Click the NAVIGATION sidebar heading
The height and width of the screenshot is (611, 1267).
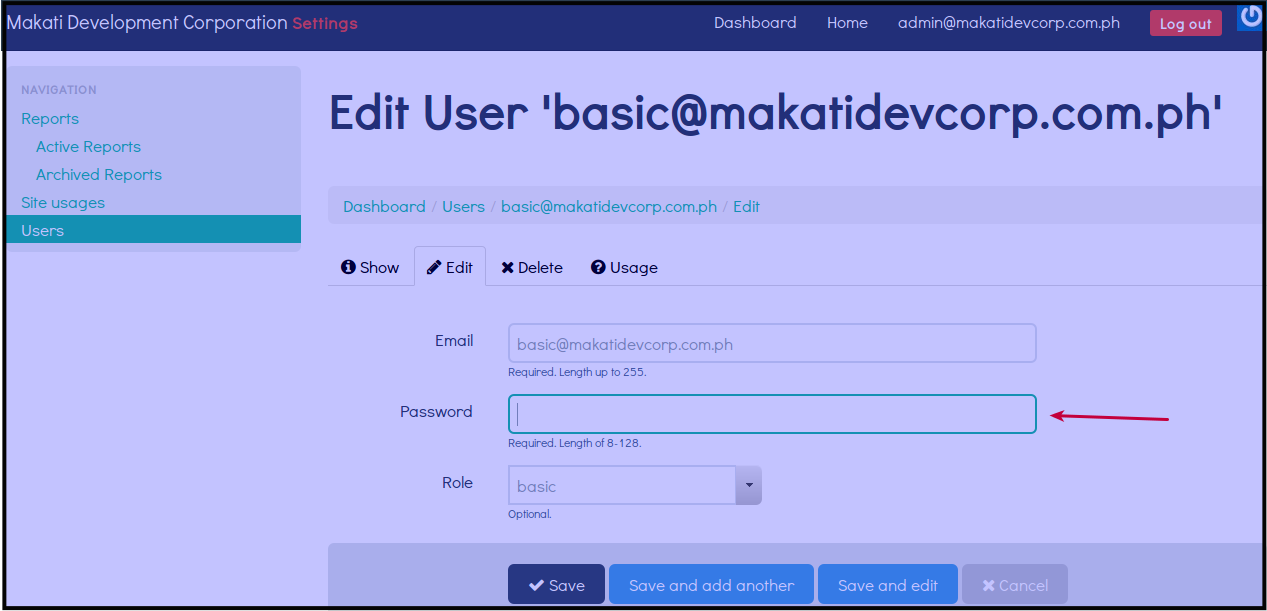click(x=59, y=90)
